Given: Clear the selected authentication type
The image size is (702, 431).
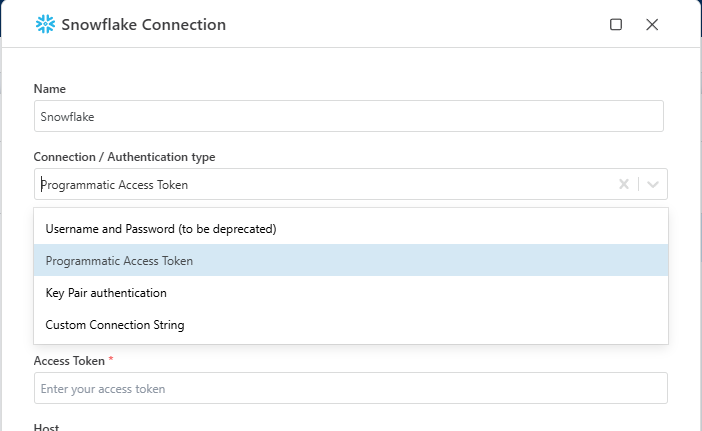Looking at the screenshot, I should [624, 184].
